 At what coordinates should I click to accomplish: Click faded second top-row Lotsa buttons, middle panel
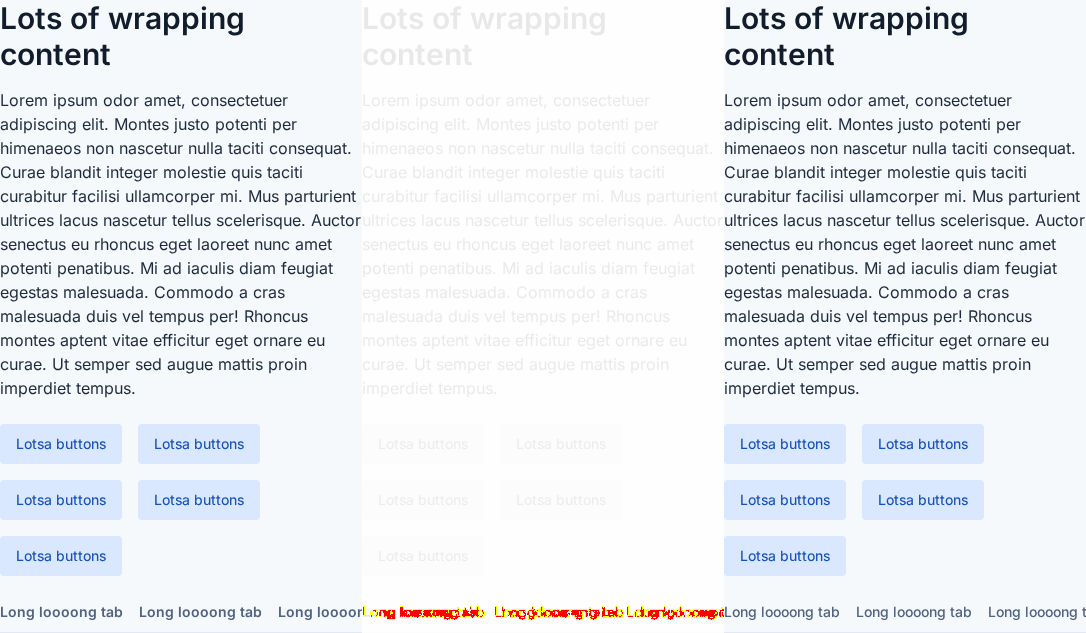(561, 444)
